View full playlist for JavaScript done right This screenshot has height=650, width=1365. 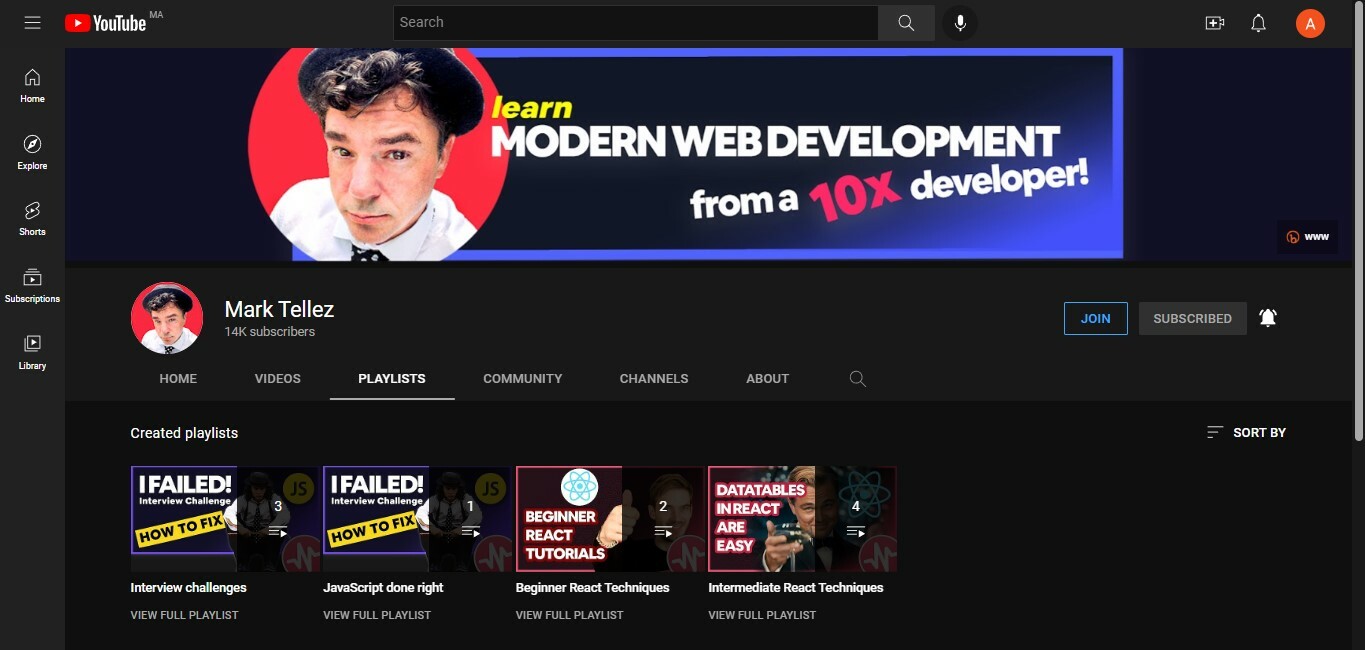377,615
